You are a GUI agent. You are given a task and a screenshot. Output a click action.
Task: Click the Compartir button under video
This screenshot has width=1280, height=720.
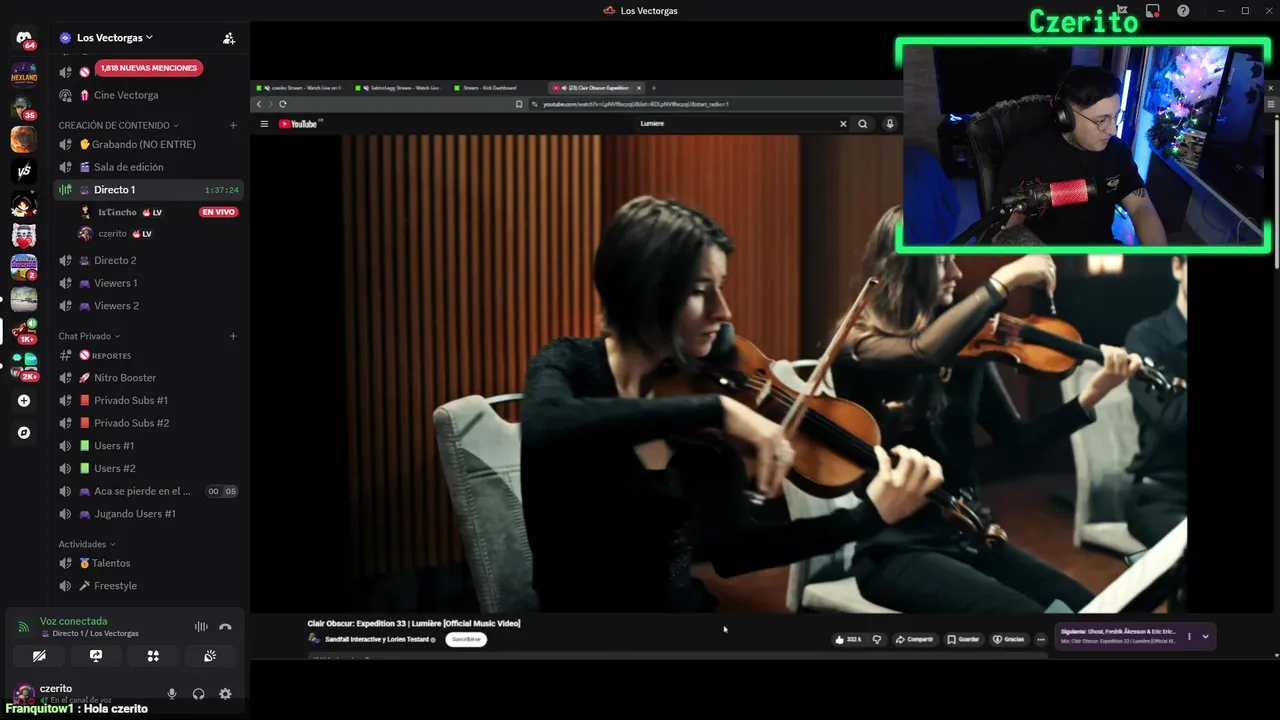(x=914, y=639)
